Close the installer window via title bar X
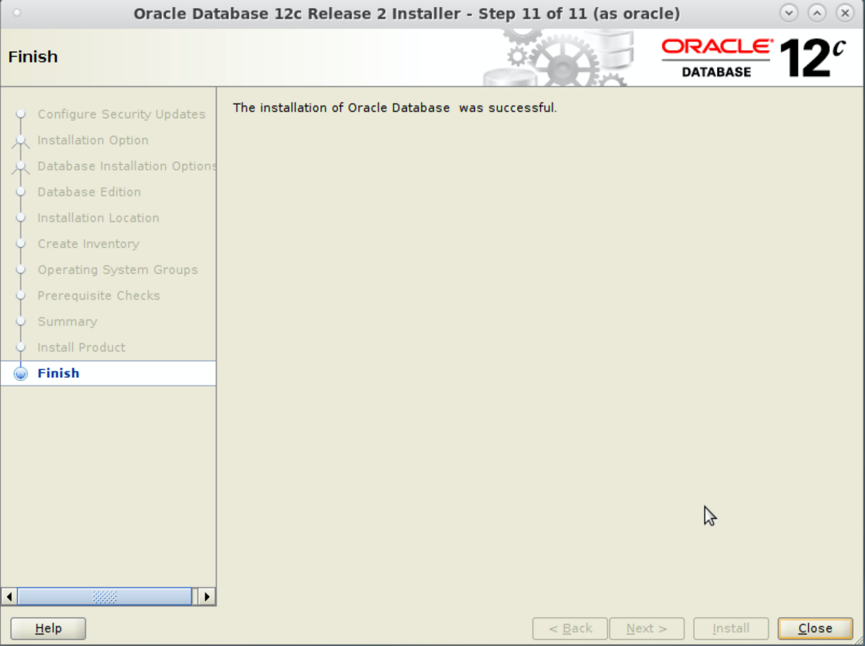The width and height of the screenshot is (865, 646). [x=845, y=13]
